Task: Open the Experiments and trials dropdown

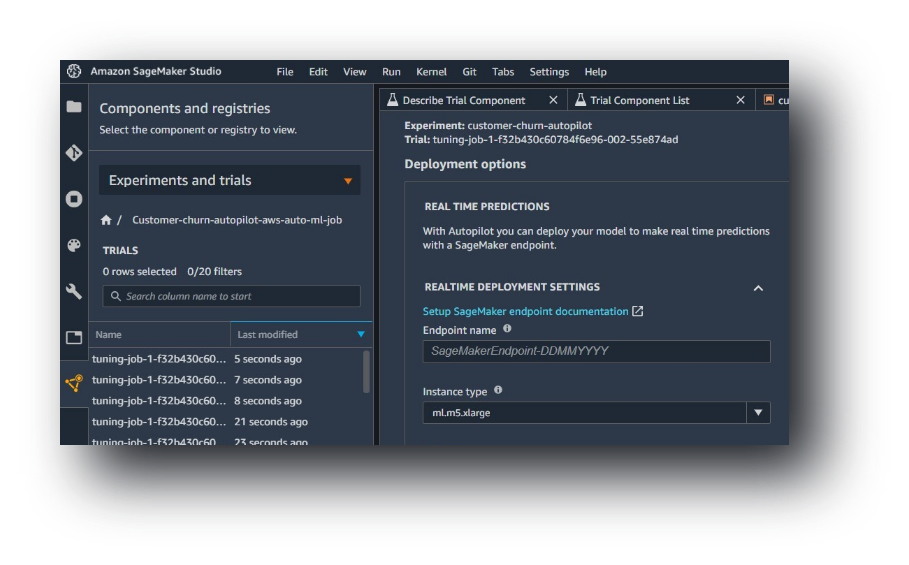Action: [x=230, y=180]
